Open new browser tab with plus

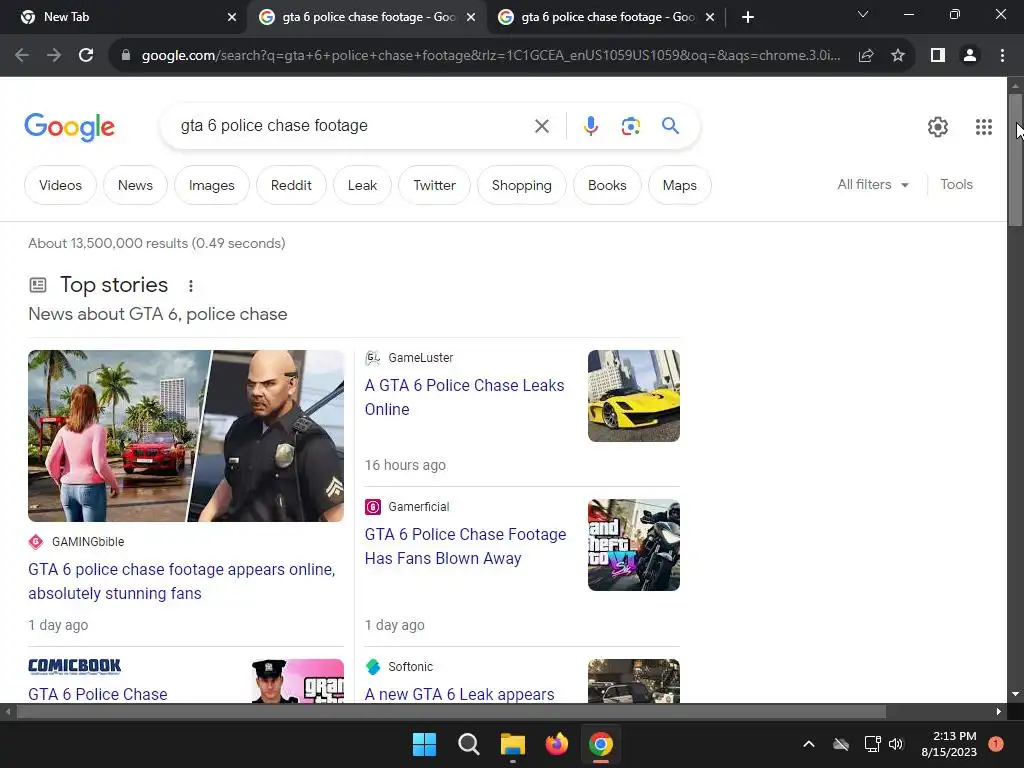[748, 17]
